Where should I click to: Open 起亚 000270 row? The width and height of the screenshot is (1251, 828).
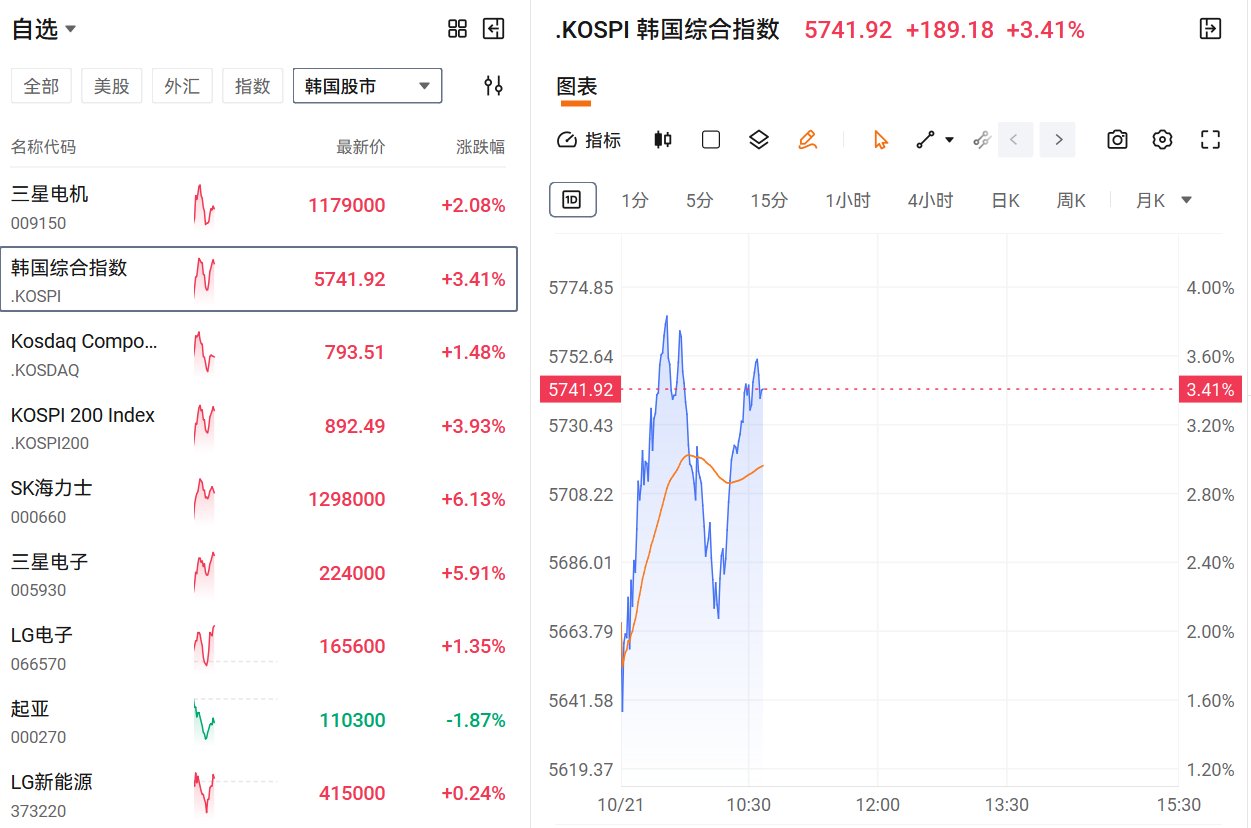coord(259,720)
